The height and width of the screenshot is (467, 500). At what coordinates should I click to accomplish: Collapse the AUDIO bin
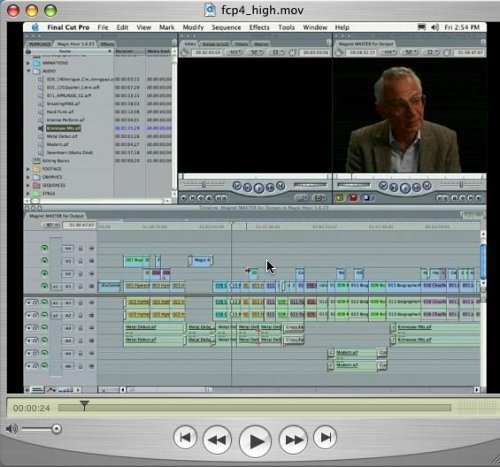(x=28, y=71)
